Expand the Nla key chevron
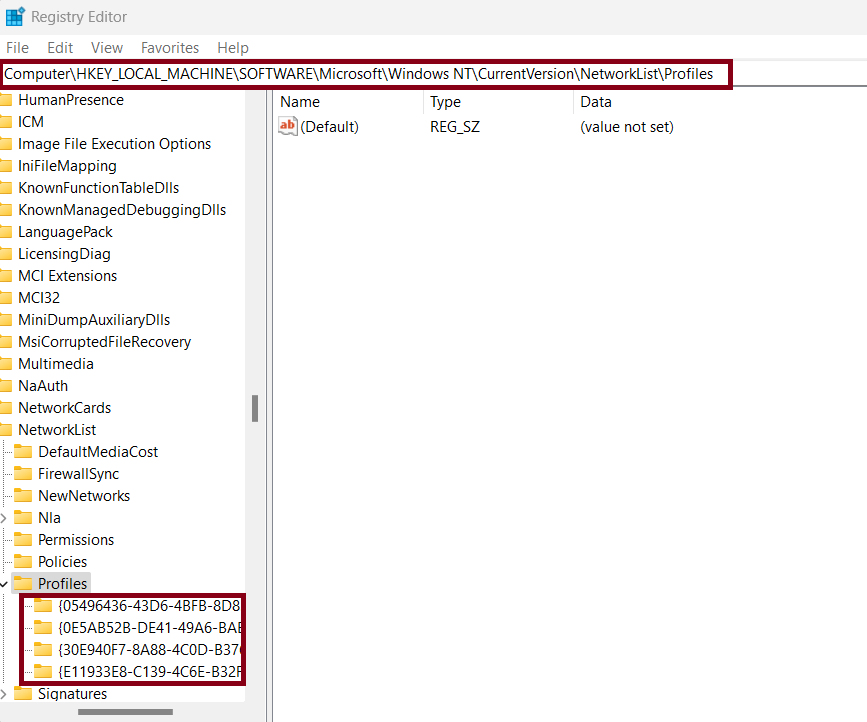 (3, 518)
